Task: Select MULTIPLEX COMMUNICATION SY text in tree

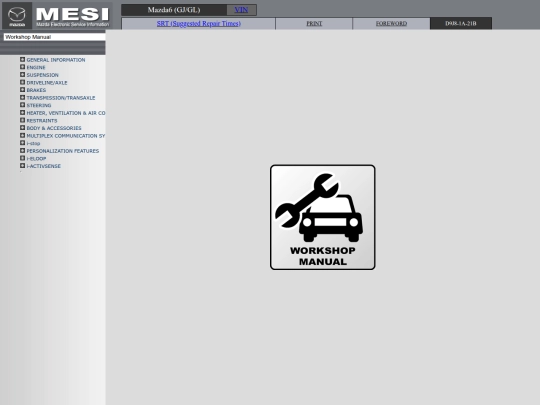Action: coord(66,136)
